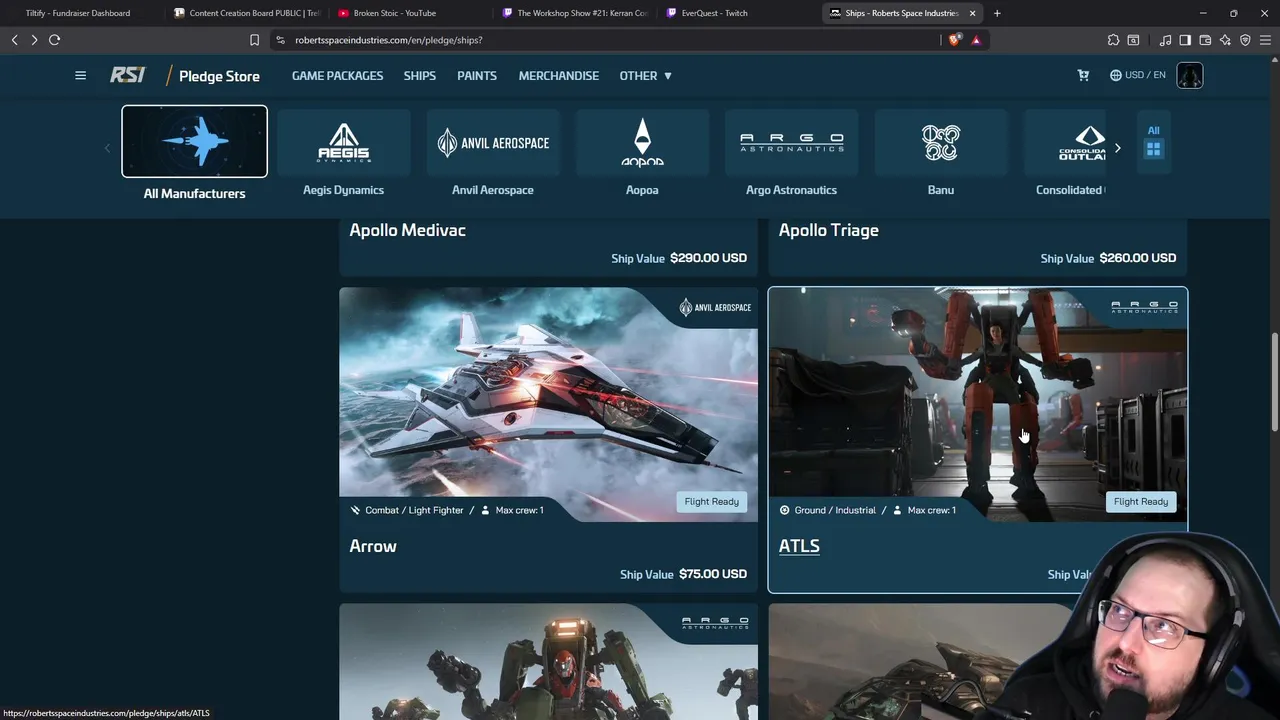
Task: Open the RSI hamburger menu
Action: (x=80, y=75)
